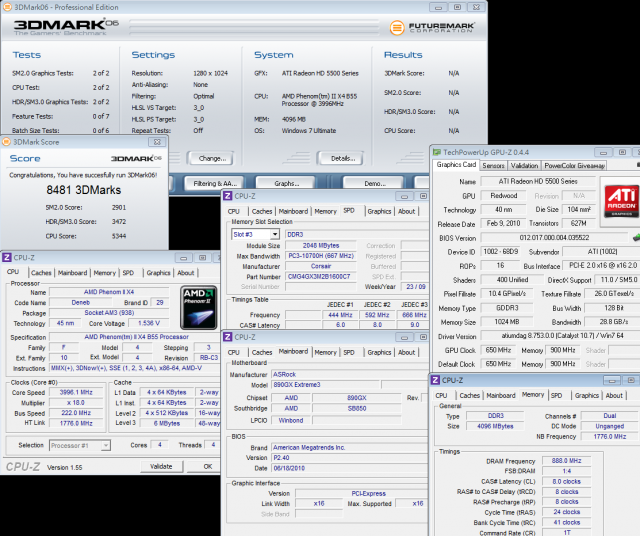The height and width of the screenshot is (536, 640).
Task: Open SPD tab in CPU-Z Memory timings window
Action: coord(556,396)
